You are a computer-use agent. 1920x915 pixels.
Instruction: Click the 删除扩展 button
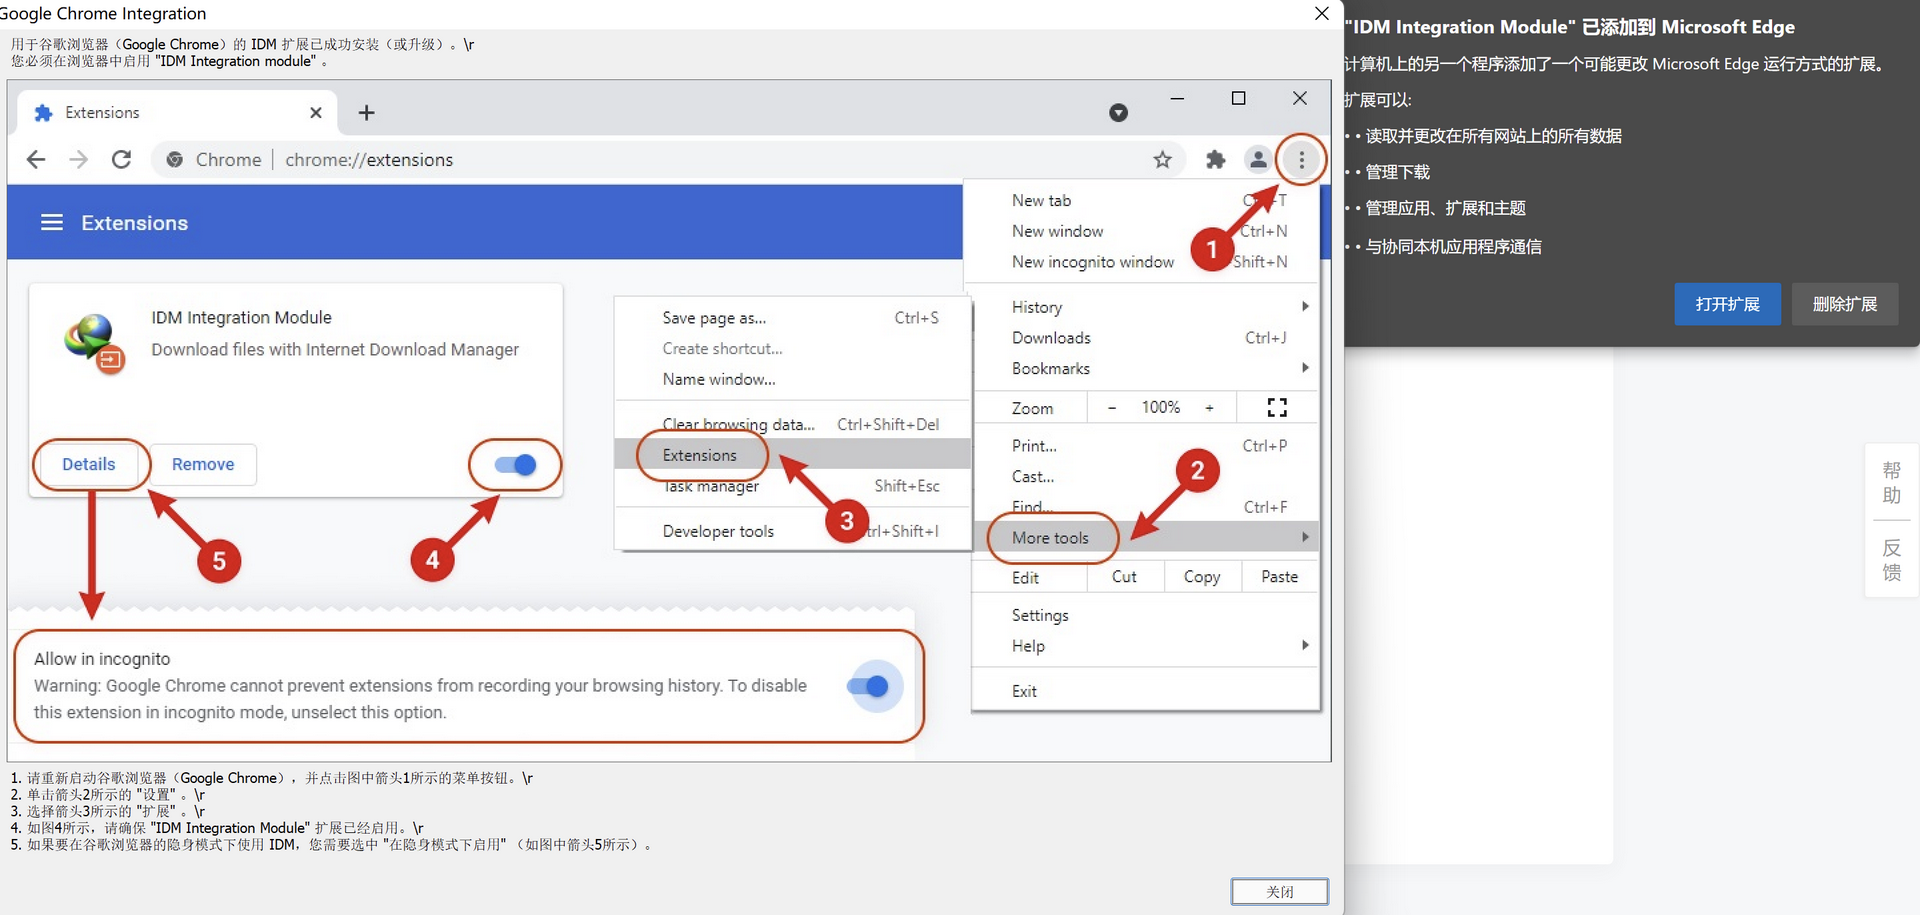click(x=1845, y=304)
